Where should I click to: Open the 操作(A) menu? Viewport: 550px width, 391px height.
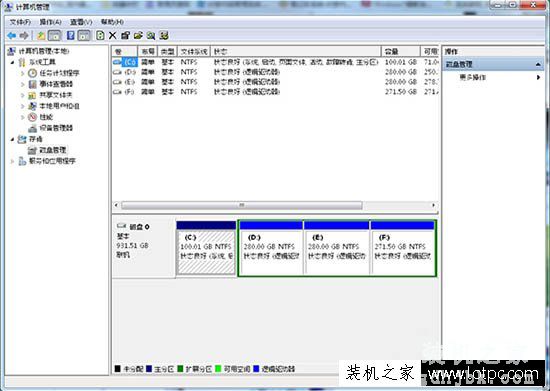click(x=51, y=22)
